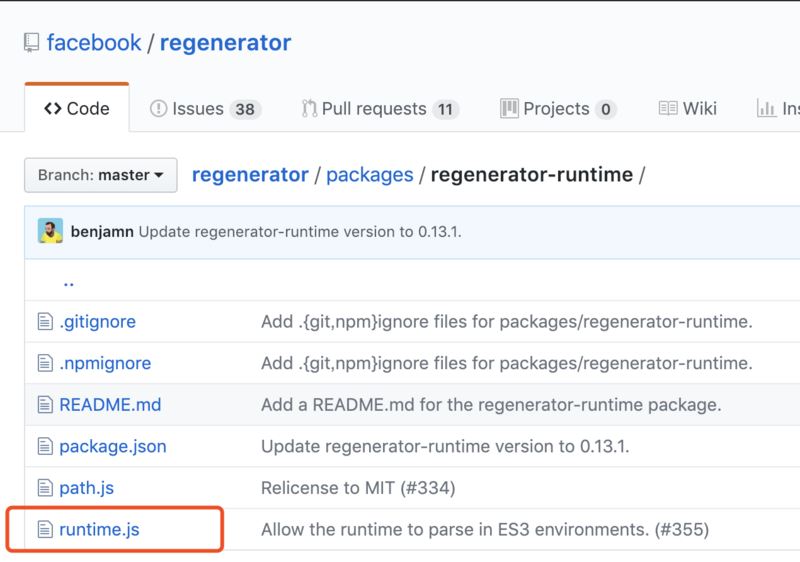Screen dimensions: 800x562
Task: Click the file icon beside runtime.js
Action: coord(43,530)
